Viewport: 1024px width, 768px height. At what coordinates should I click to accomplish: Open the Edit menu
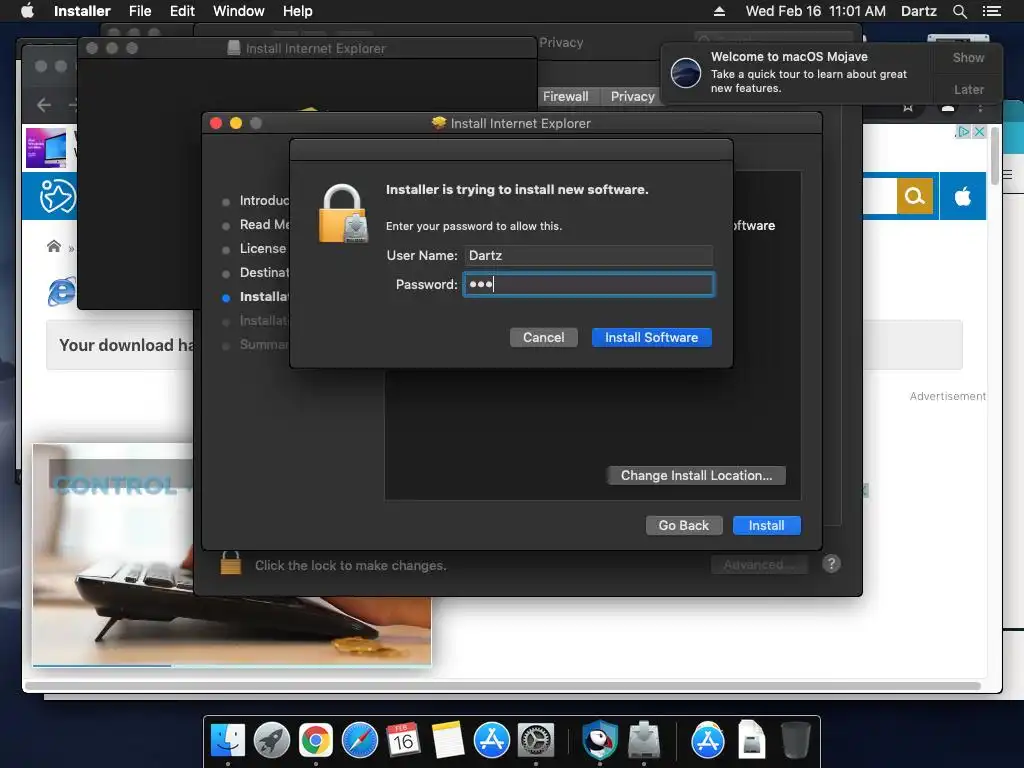click(182, 11)
